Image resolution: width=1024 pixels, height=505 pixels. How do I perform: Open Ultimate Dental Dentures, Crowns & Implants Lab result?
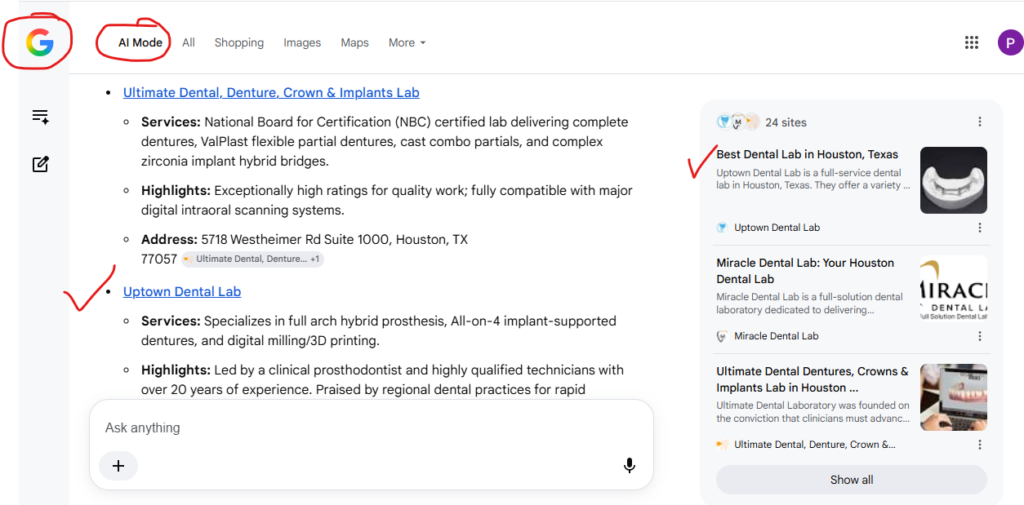tap(812, 380)
